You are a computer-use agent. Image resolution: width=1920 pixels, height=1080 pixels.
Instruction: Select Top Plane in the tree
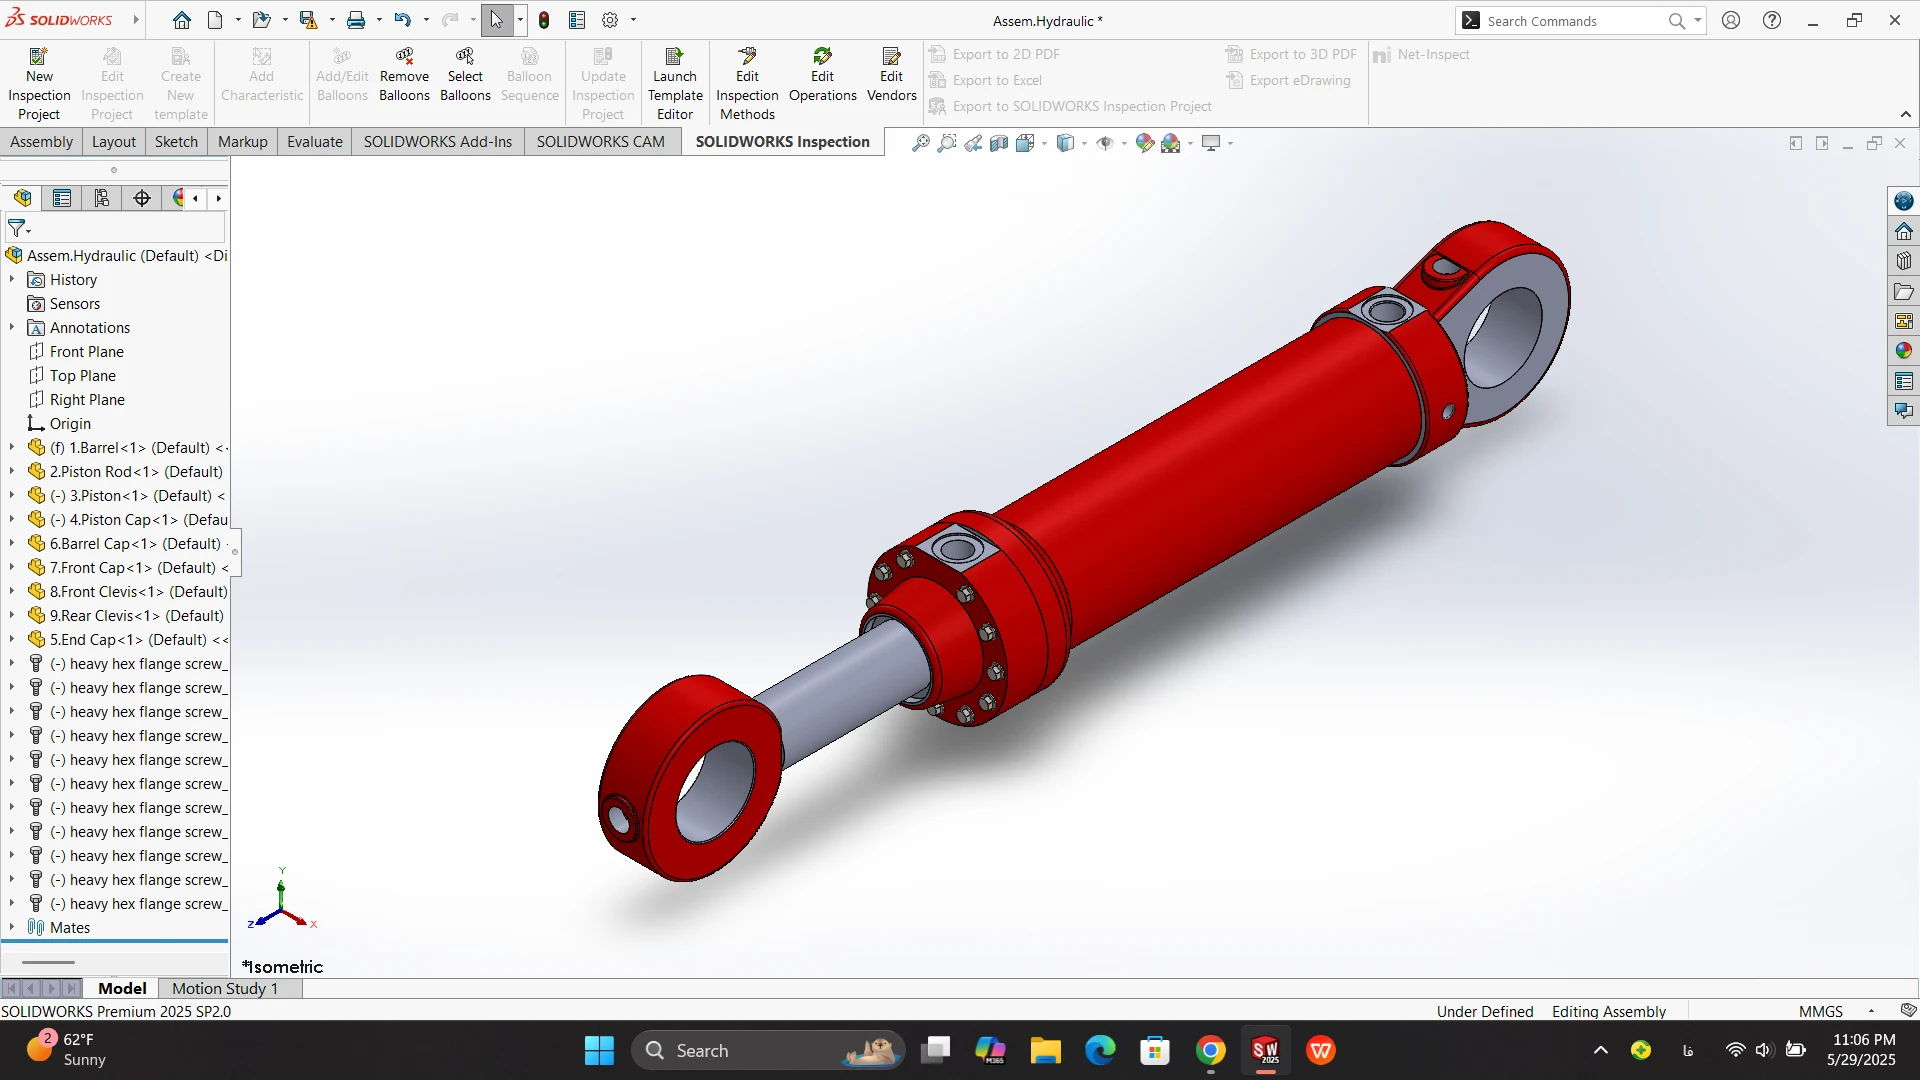click(x=83, y=376)
